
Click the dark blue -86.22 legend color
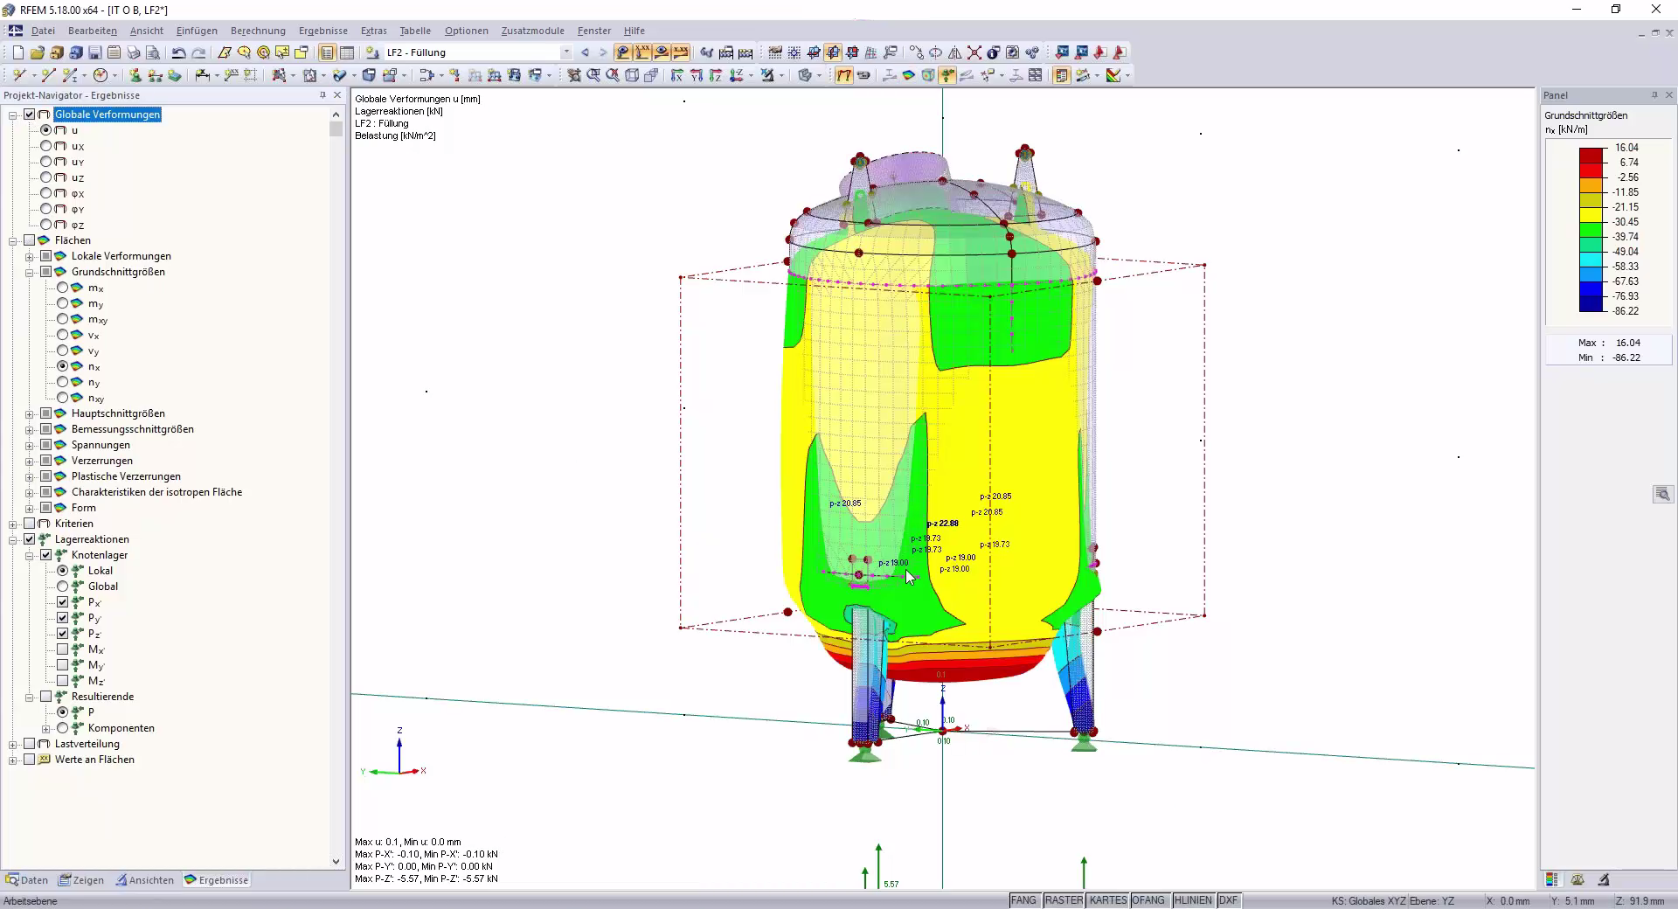pyautogui.click(x=1592, y=304)
